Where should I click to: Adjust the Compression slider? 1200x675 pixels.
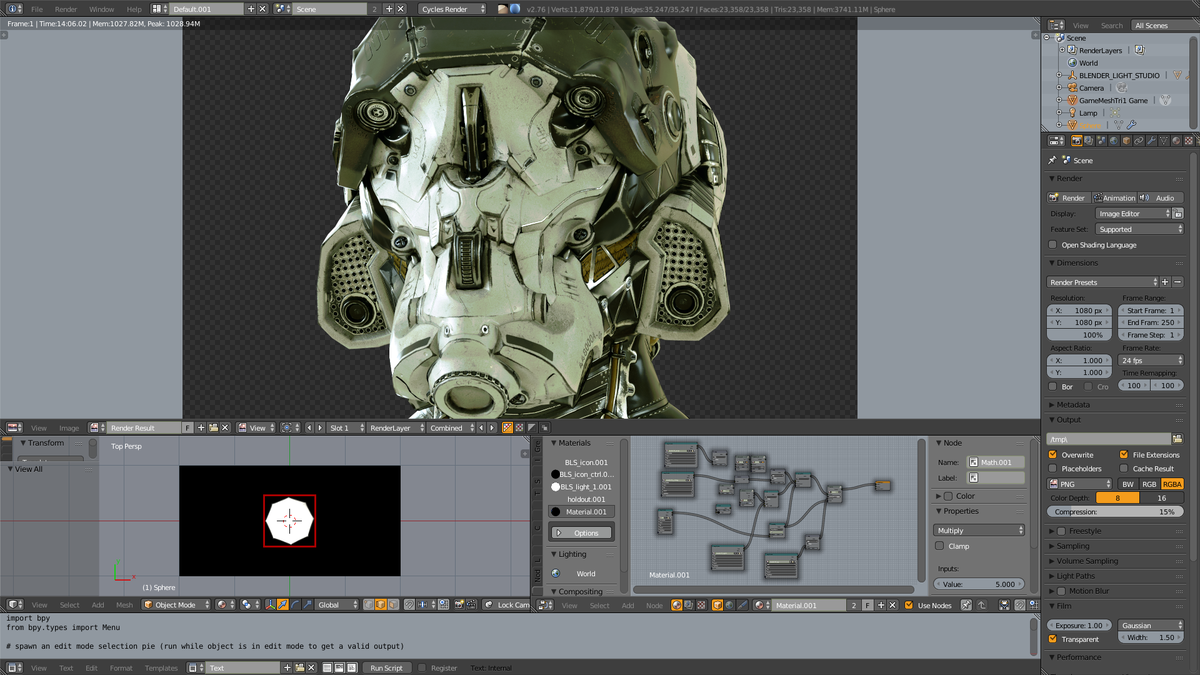pyautogui.click(x=1115, y=511)
